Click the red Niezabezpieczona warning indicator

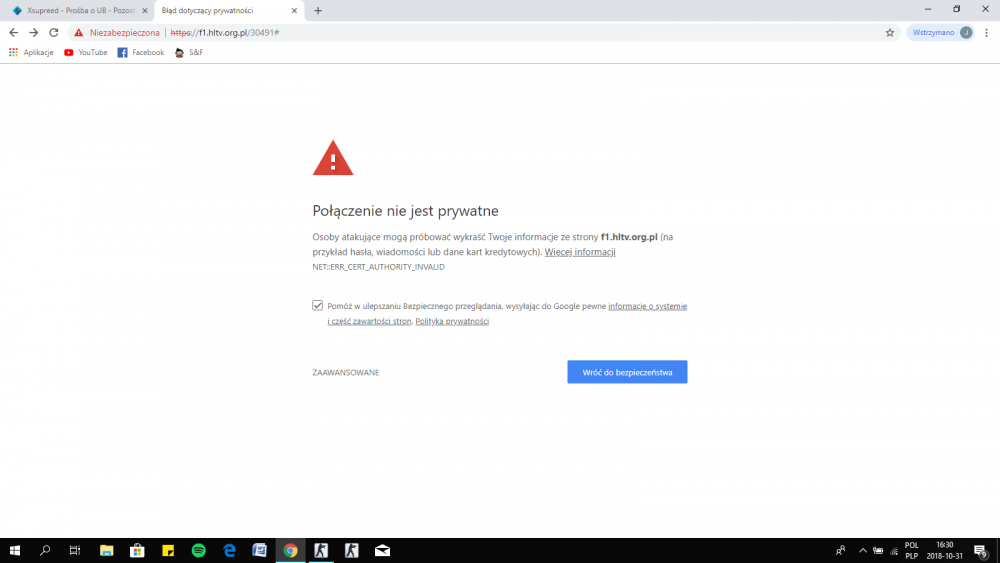pos(117,33)
